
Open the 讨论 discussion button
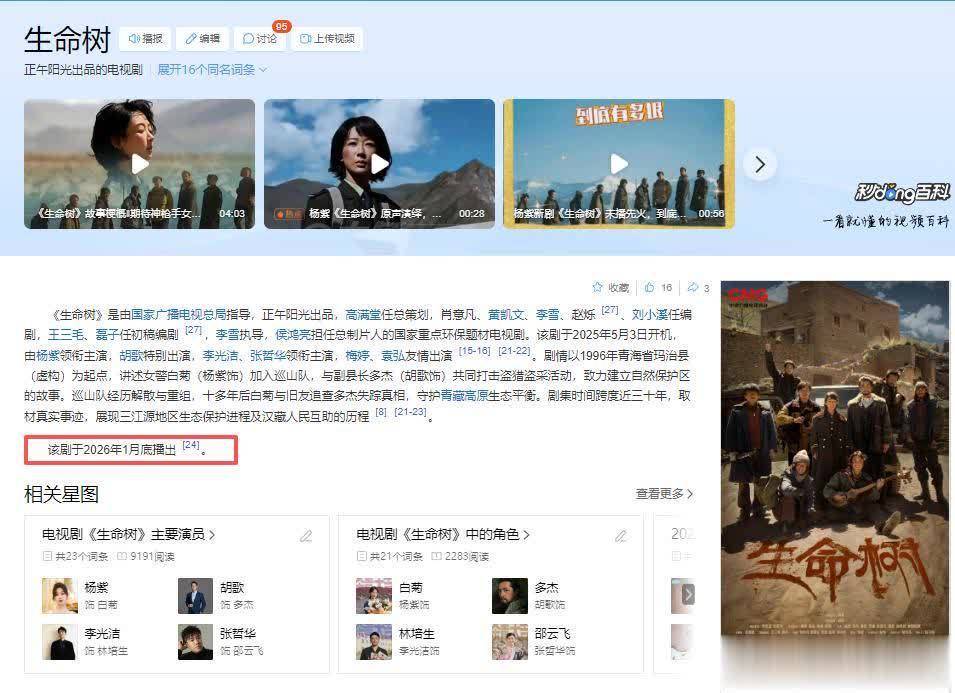pyautogui.click(x=260, y=39)
